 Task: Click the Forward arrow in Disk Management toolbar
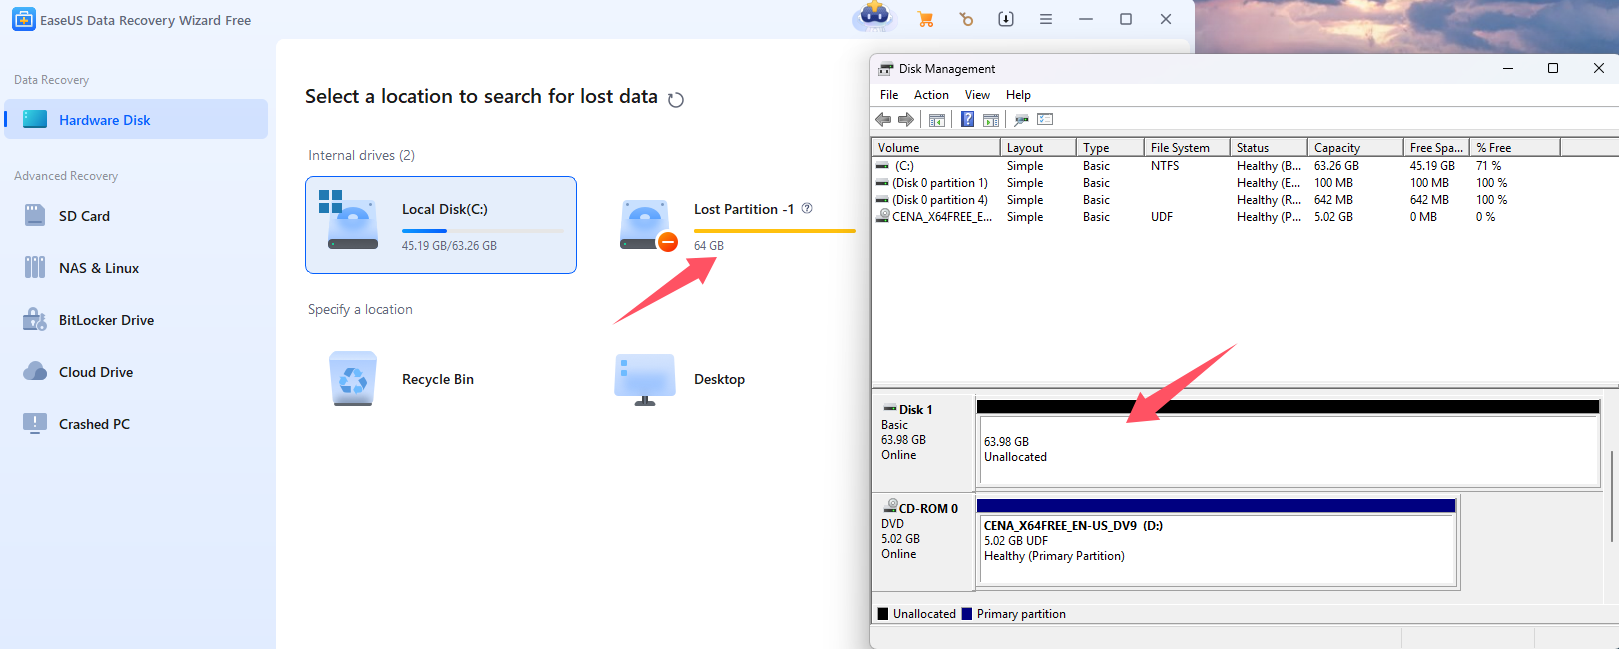tap(906, 120)
